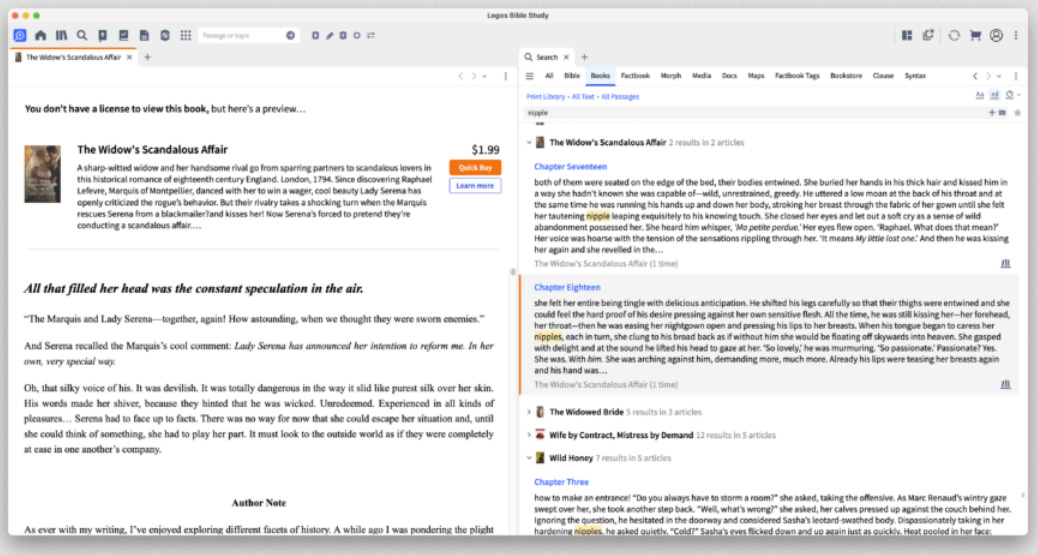Open the Docs page icon in toolbar
Image resolution: width=1038 pixels, height=555 pixels.
pyautogui.click(x=144, y=35)
